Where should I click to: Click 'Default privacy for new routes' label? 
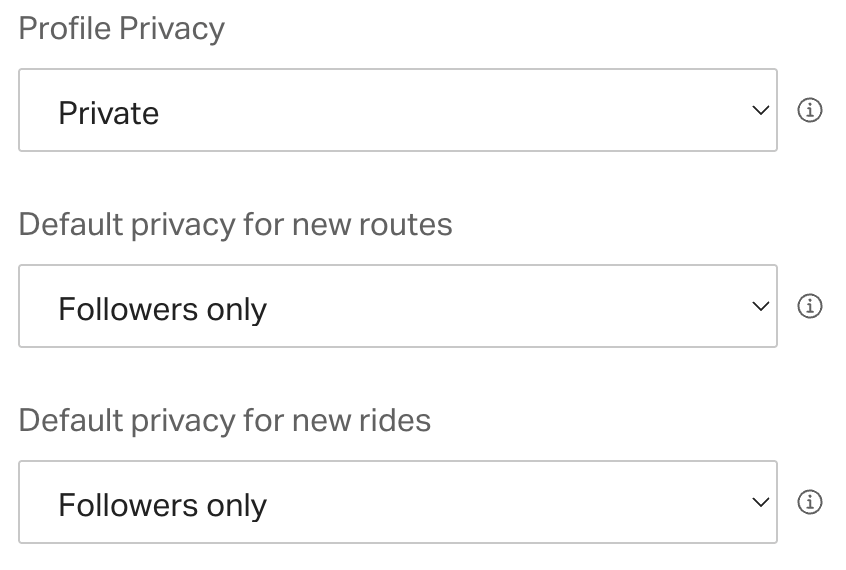tap(235, 225)
